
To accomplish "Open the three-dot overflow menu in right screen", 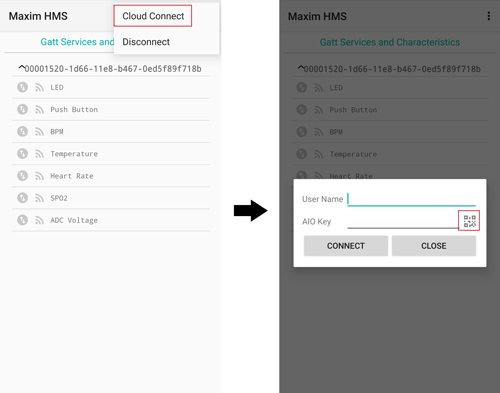I will [x=489, y=16].
